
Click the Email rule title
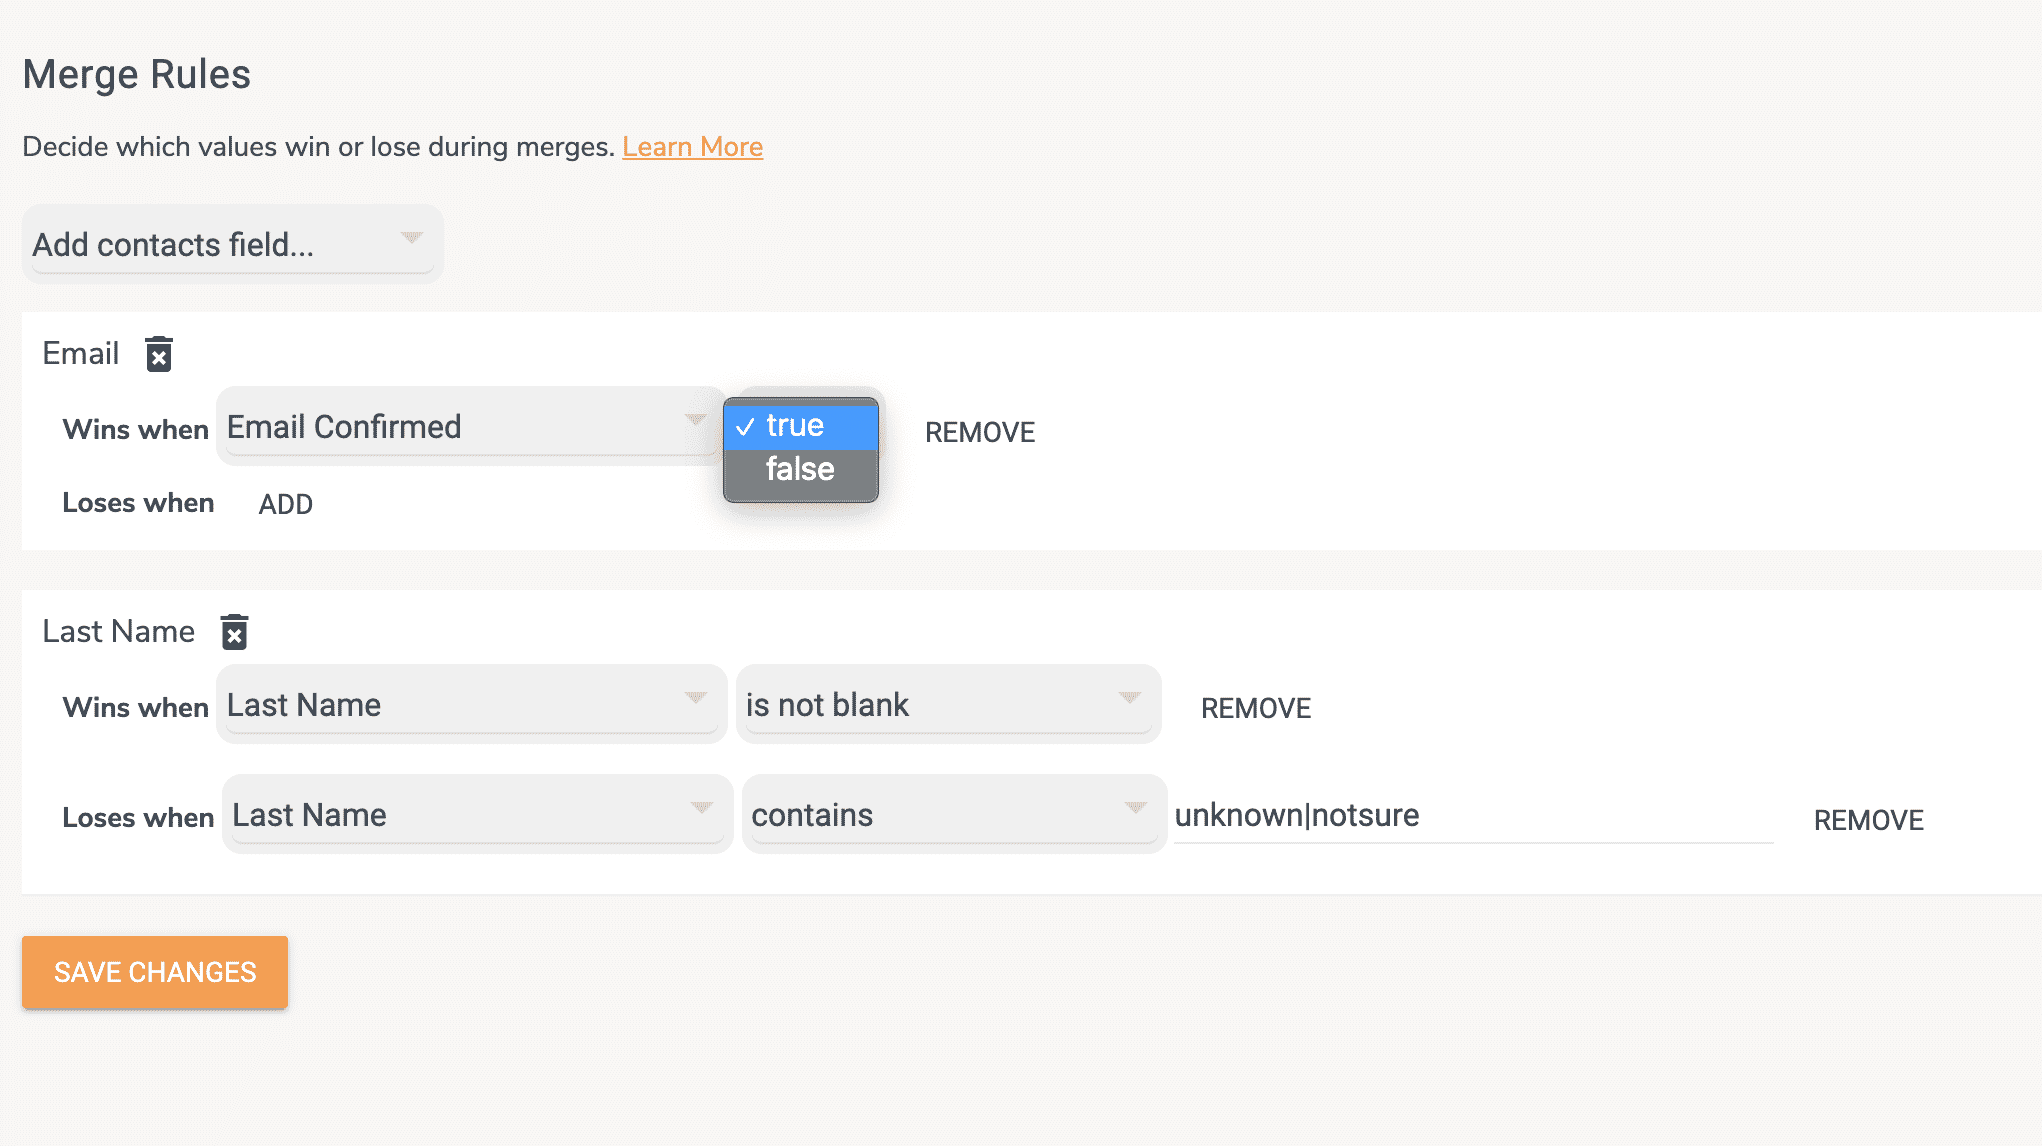click(x=81, y=353)
